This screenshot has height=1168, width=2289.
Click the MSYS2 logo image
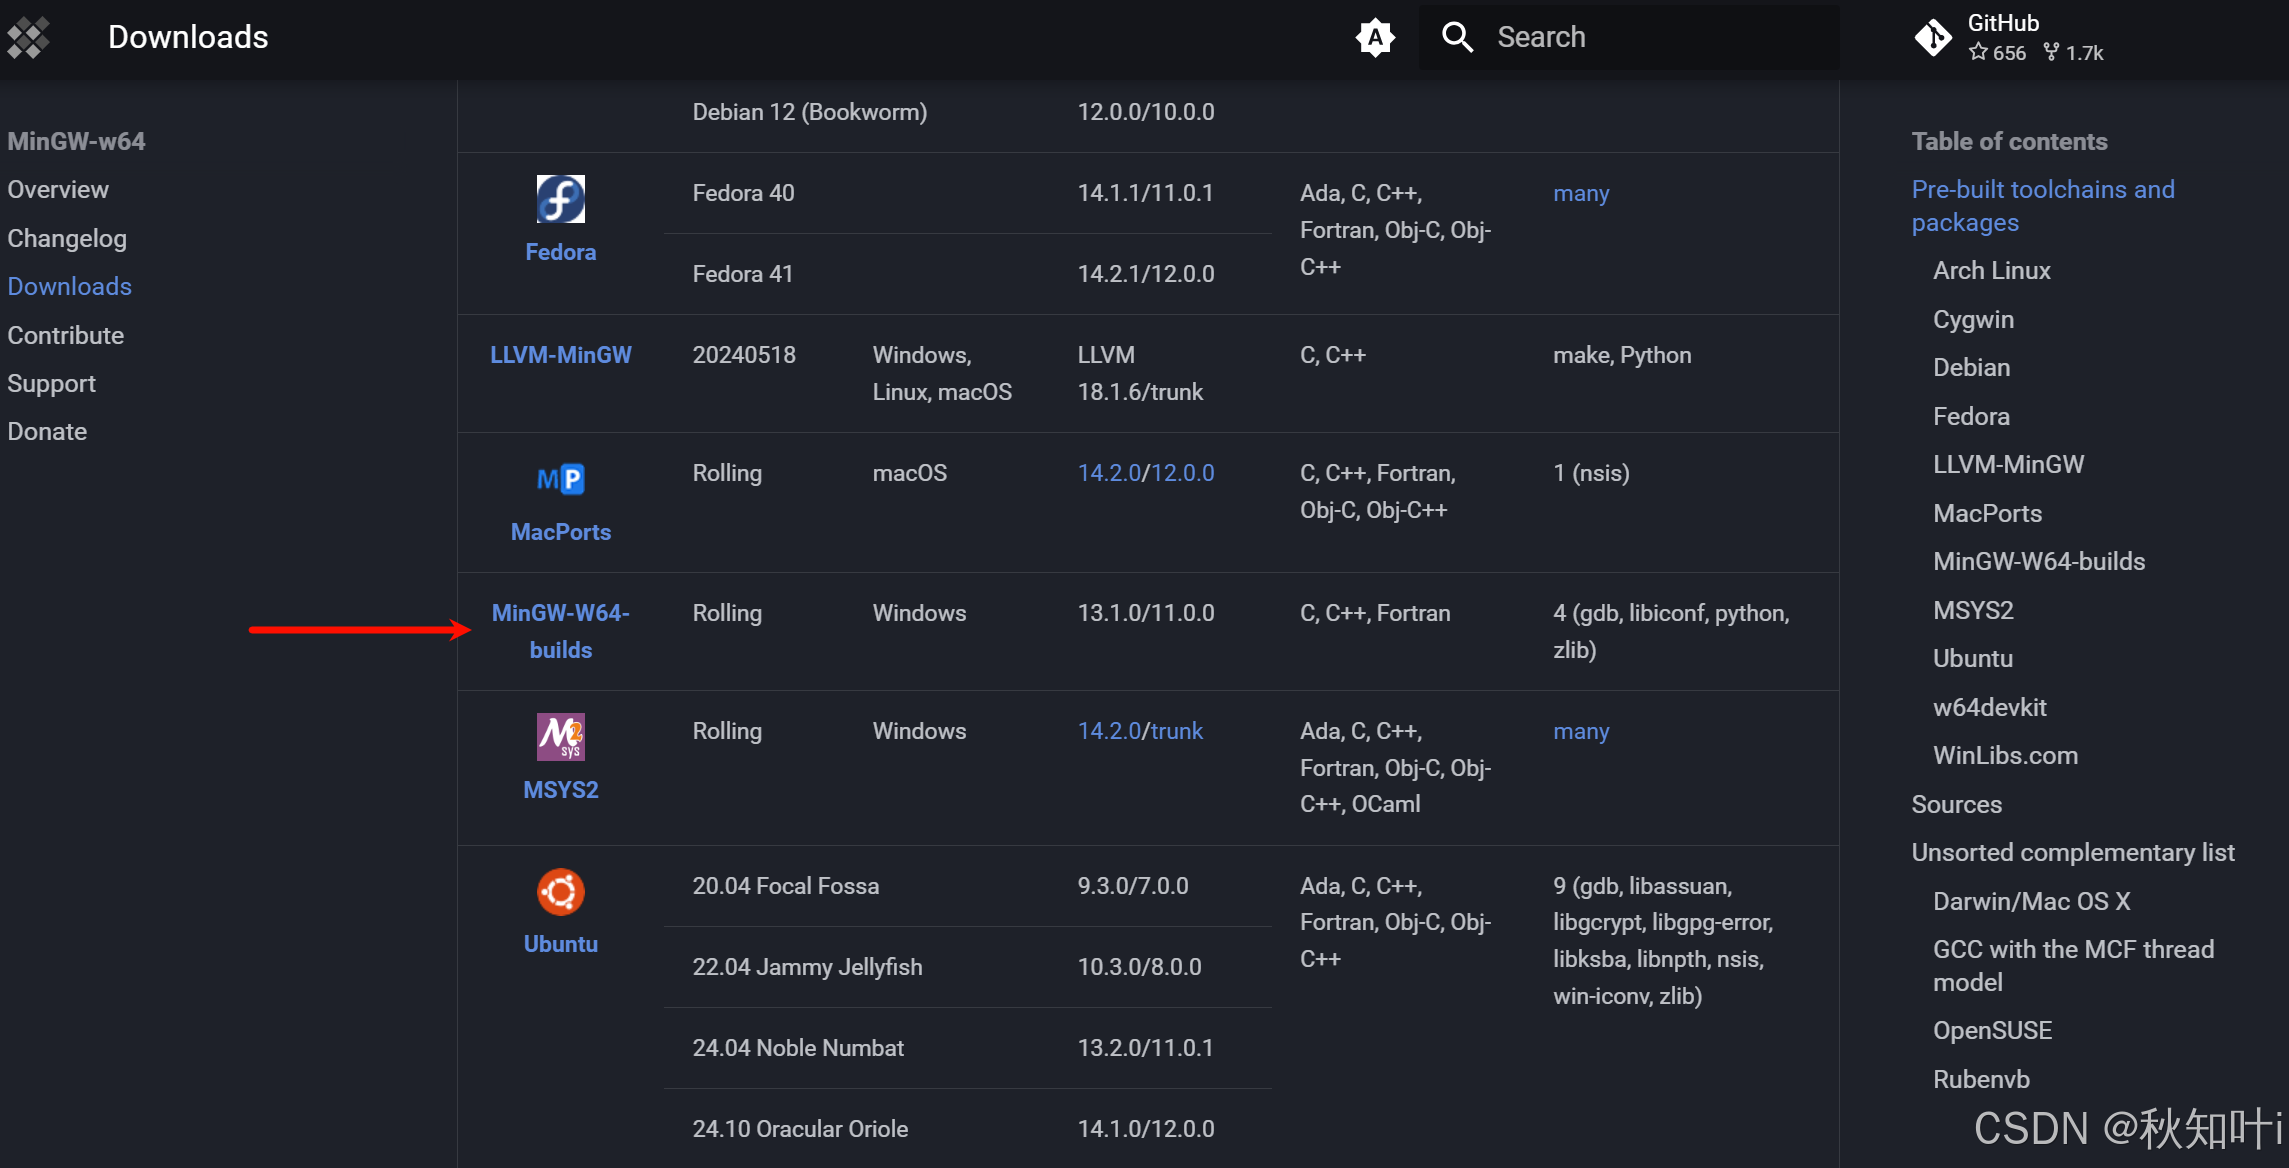[x=560, y=737]
